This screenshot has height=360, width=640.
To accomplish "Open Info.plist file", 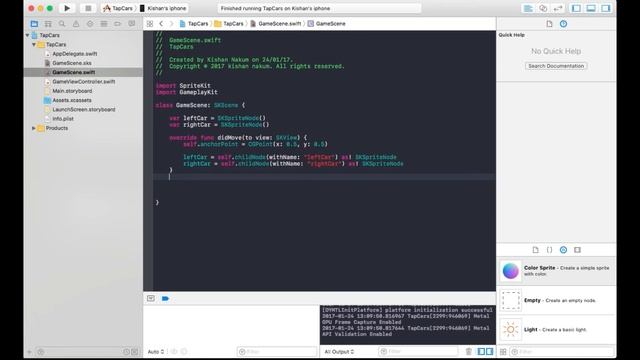I will (63, 119).
